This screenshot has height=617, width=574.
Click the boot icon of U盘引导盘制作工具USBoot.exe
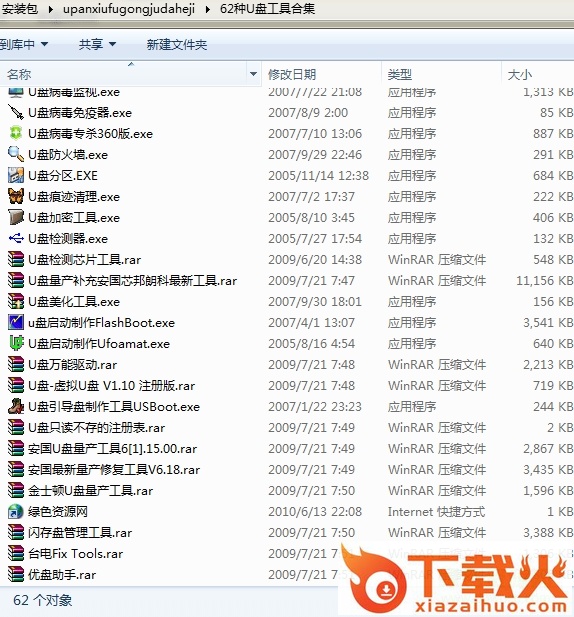point(16,406)
